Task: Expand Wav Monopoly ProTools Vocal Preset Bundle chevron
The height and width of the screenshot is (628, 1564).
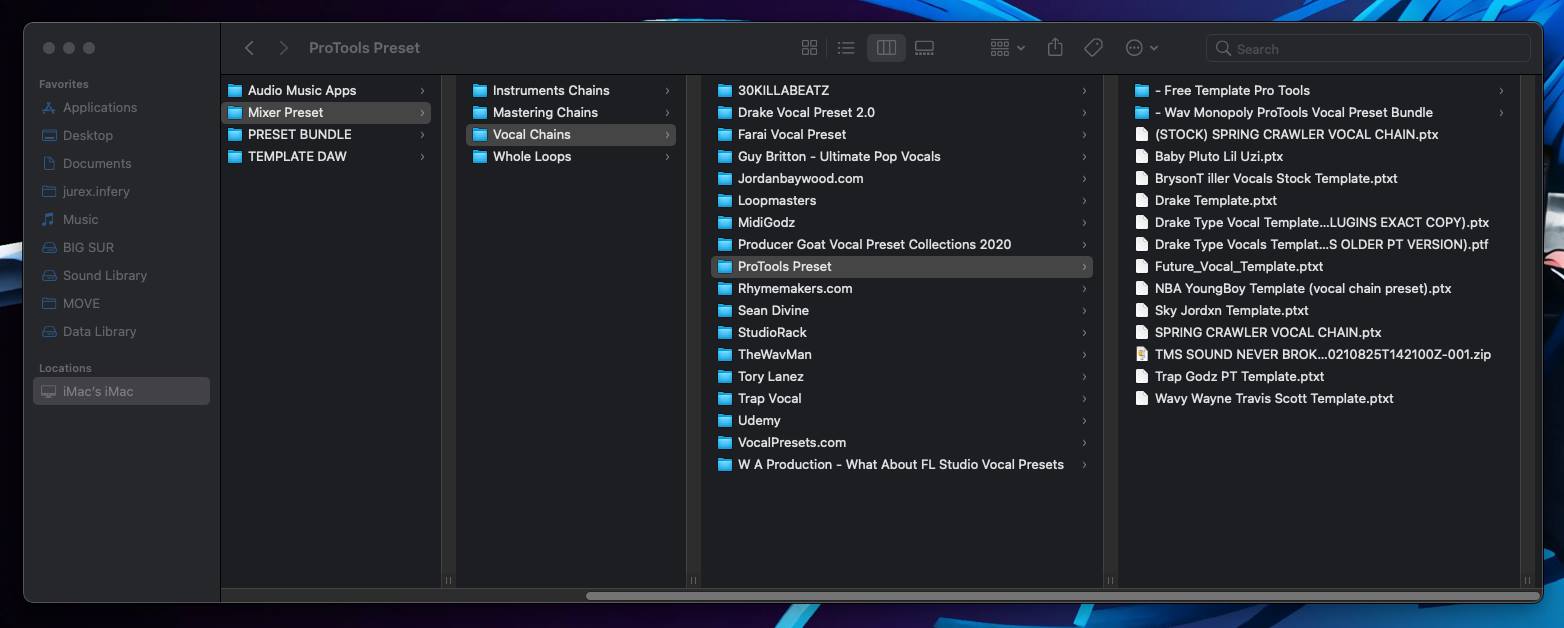Action: click(x=1501, y=112)
